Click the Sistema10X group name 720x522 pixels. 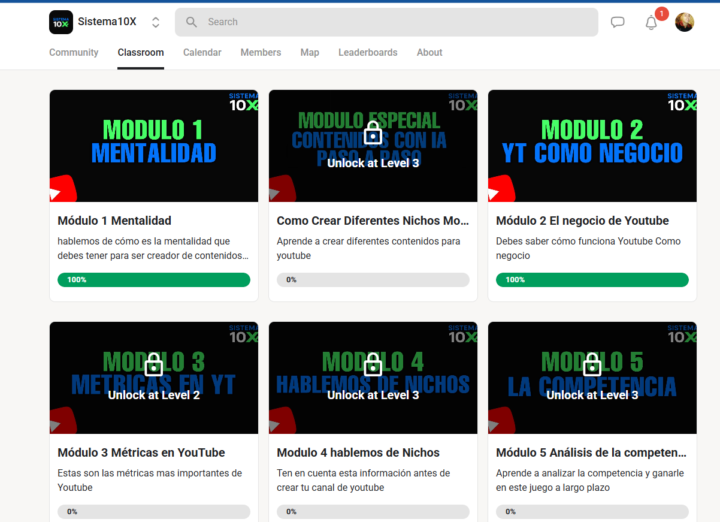[x=107, y=22]
